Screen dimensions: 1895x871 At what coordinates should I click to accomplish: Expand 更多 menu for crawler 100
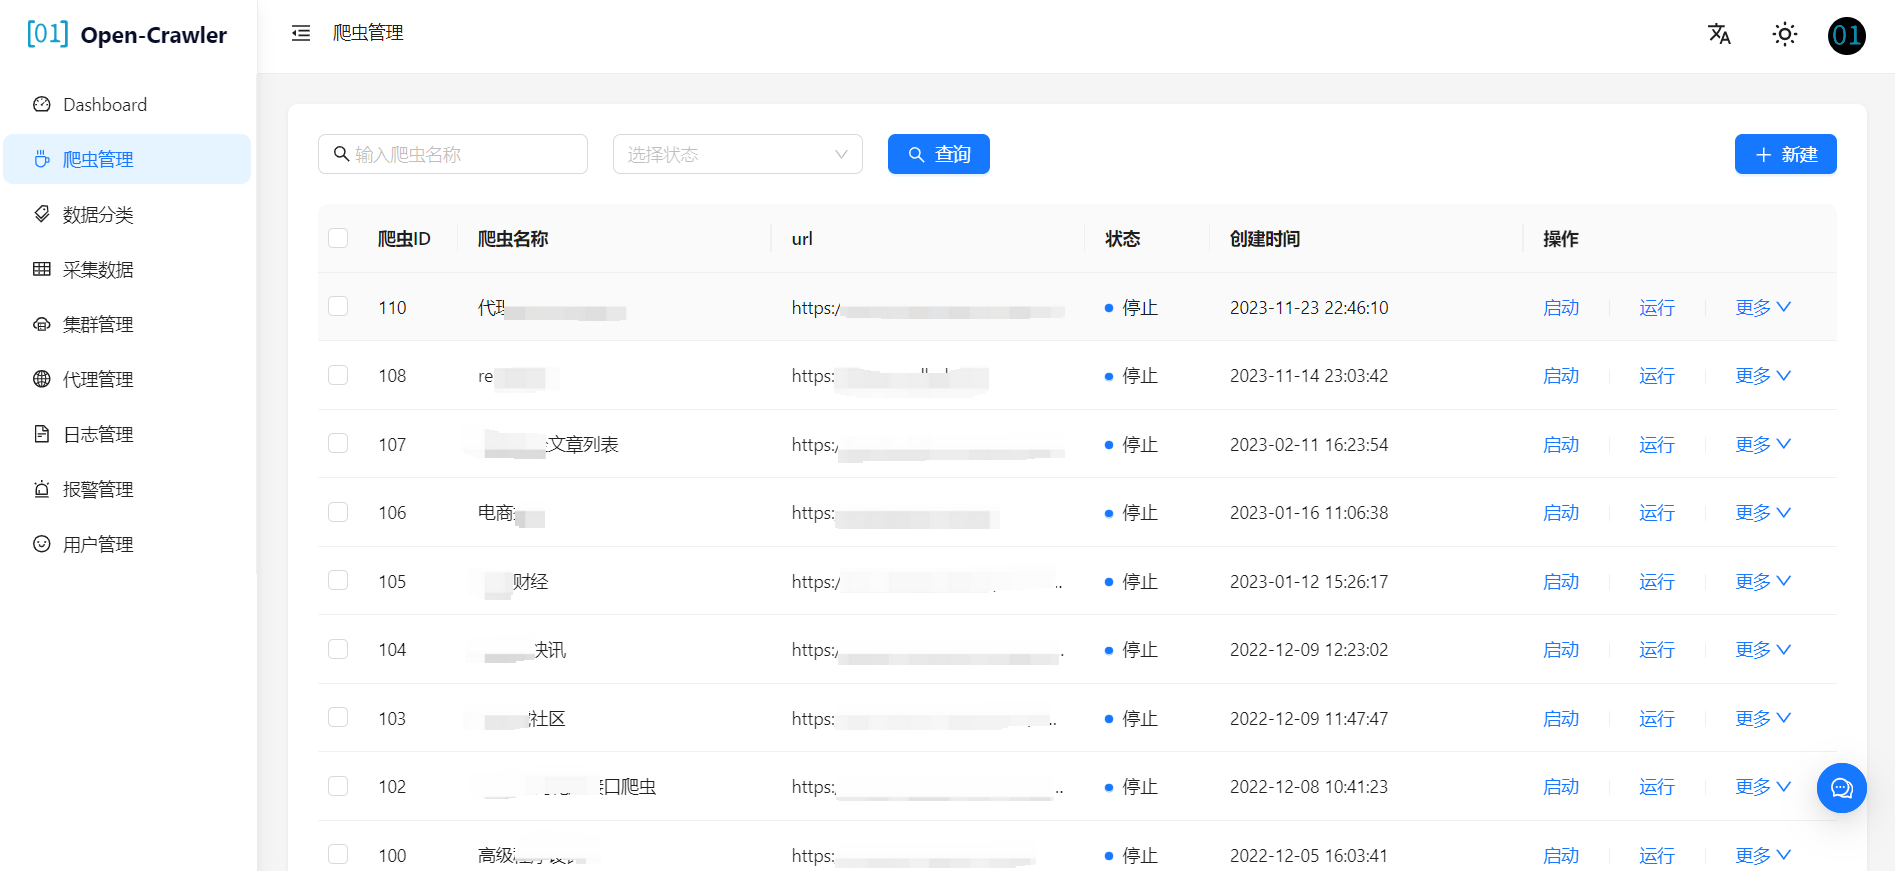1763,855
